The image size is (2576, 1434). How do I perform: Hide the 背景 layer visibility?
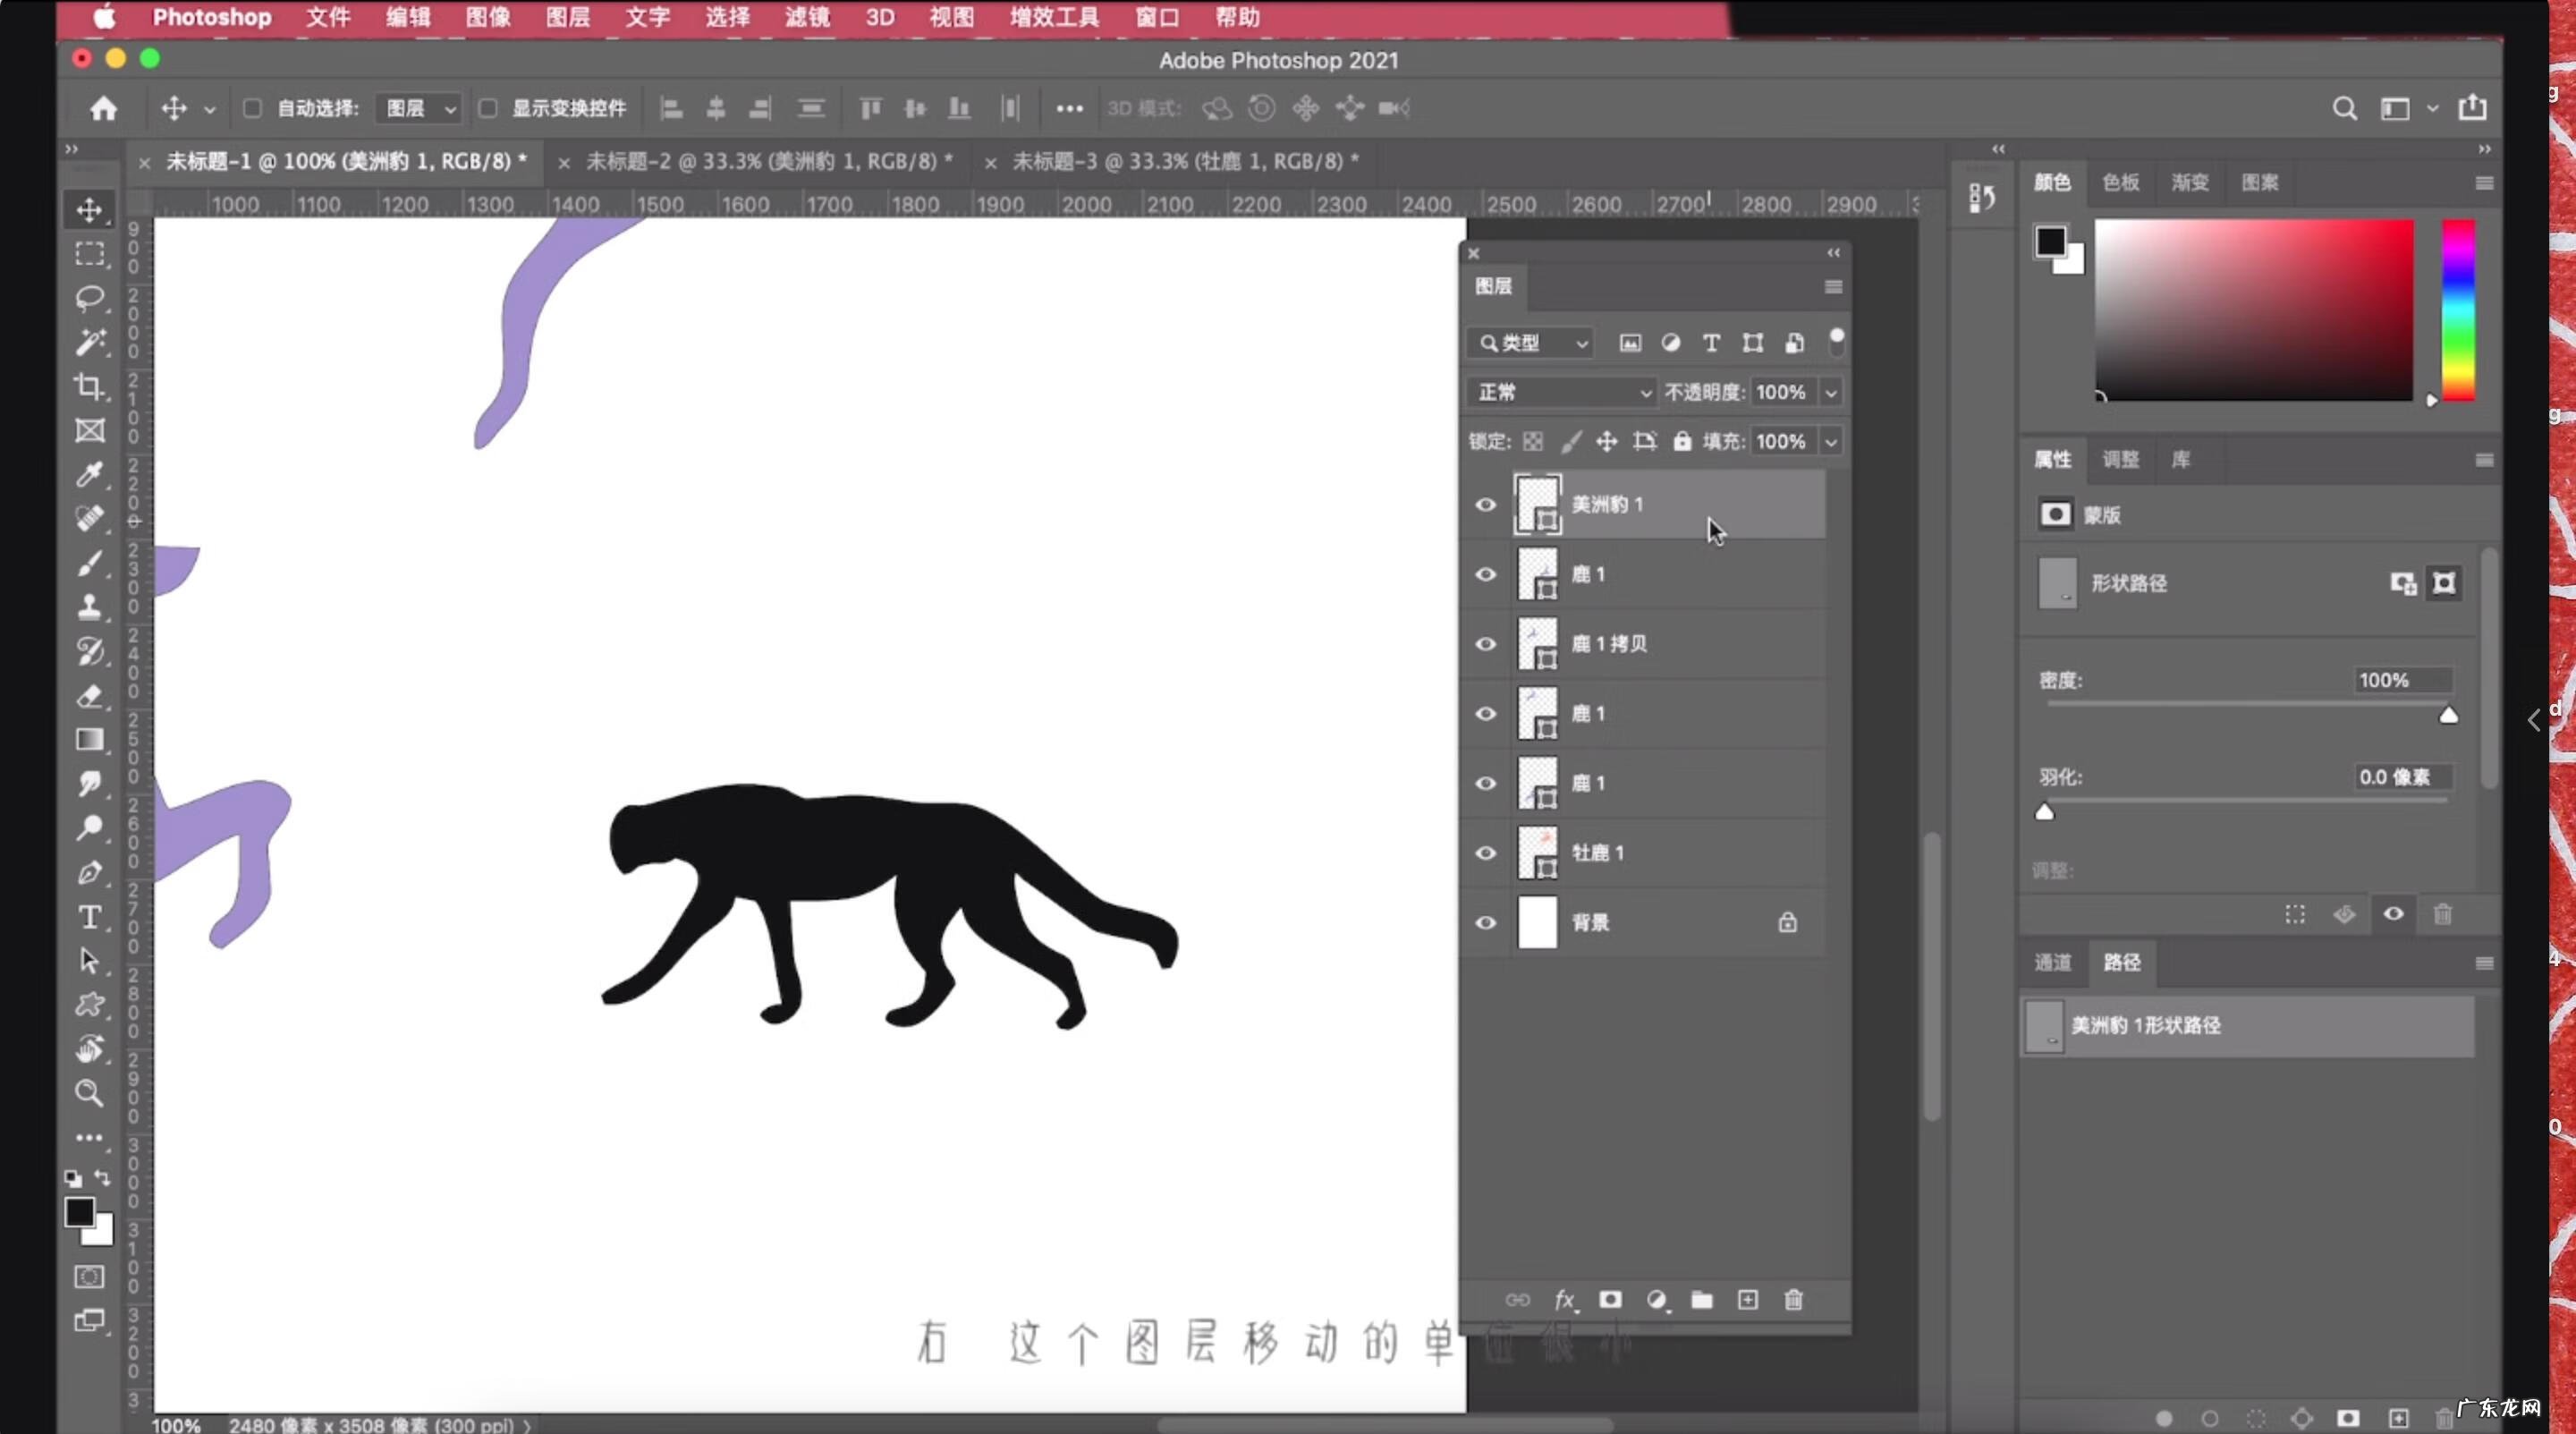point(1485,923)
